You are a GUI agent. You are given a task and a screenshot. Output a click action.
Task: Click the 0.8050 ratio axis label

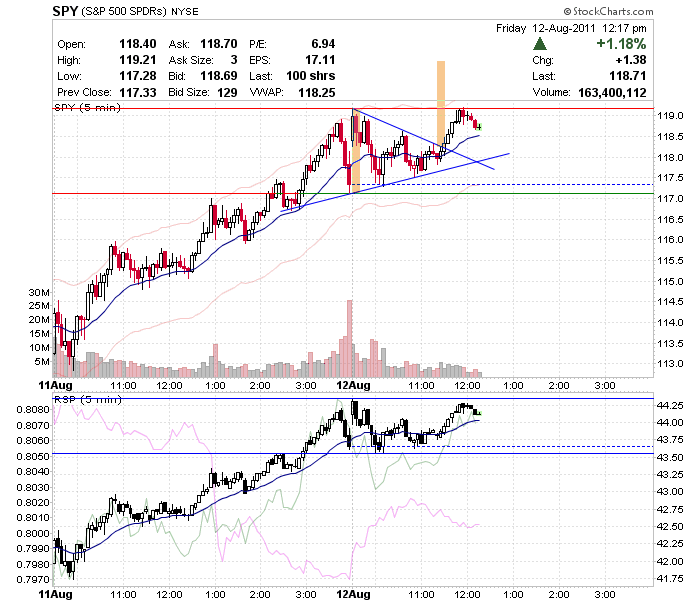click(x=33, y=456)
